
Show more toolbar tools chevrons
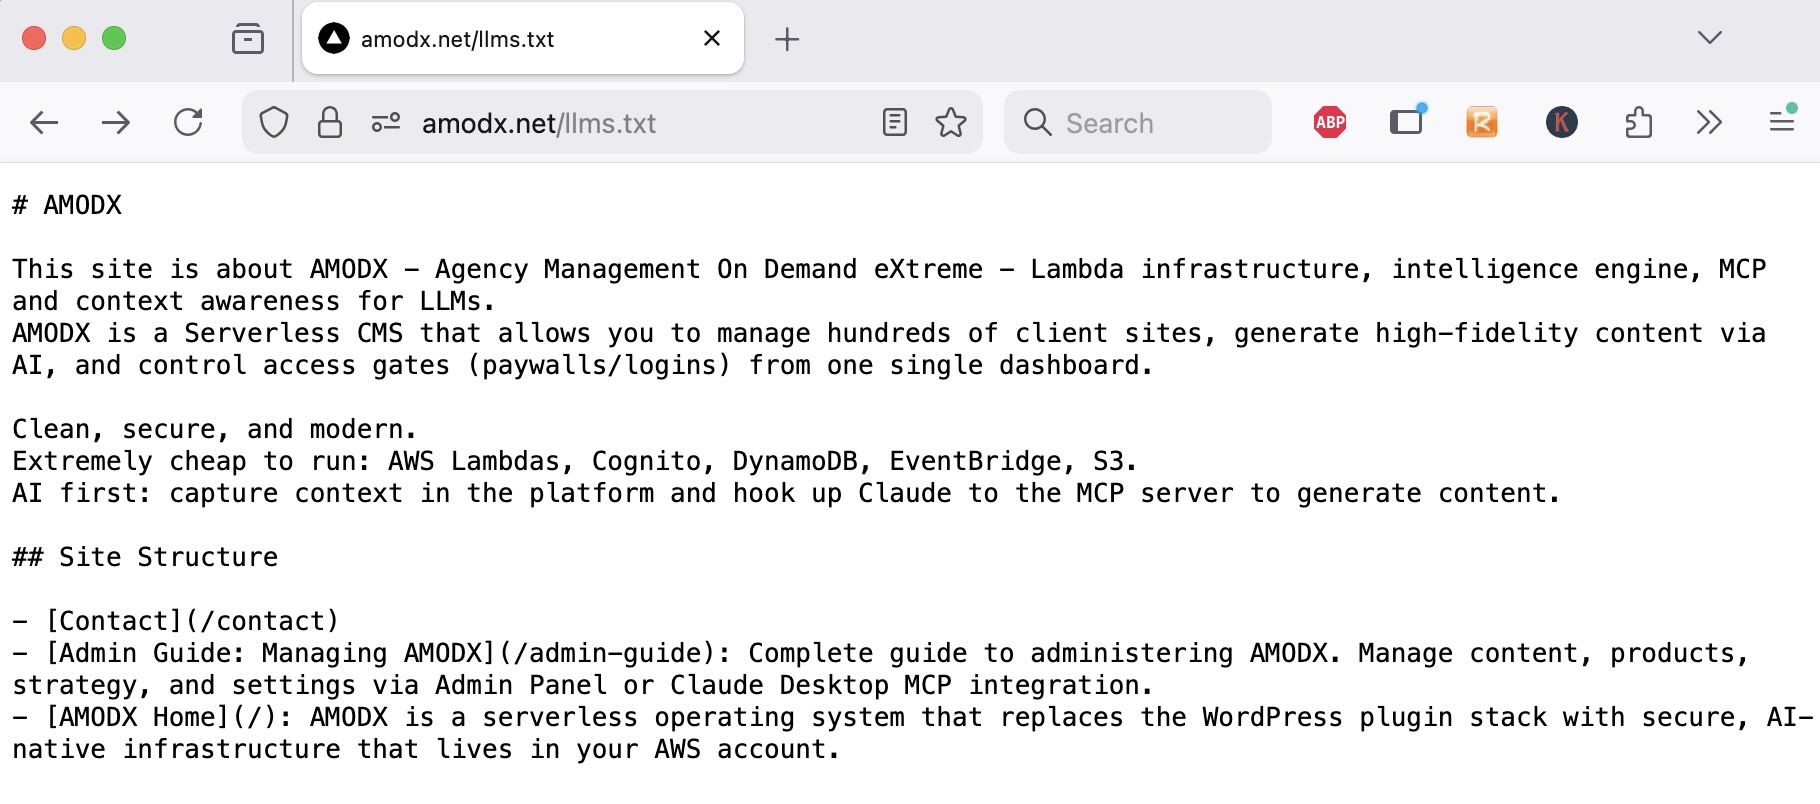pyautogui.click(x=1710, y=123)
